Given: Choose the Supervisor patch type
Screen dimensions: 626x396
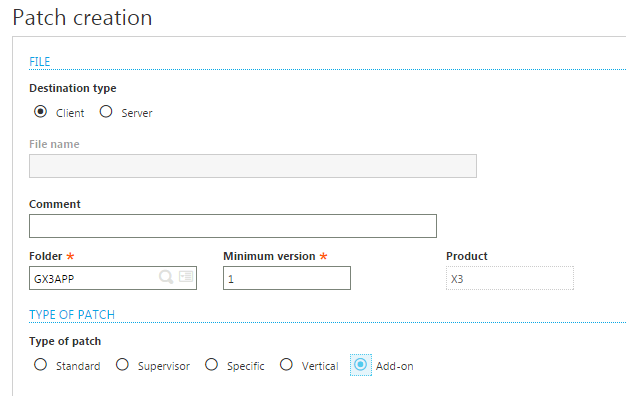Looking at the screenshot, I should pyautogui.click(x=122, y=365).
